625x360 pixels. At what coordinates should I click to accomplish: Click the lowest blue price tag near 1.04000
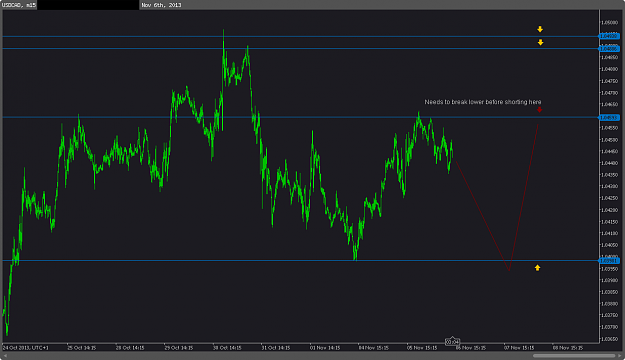point(609,261)
